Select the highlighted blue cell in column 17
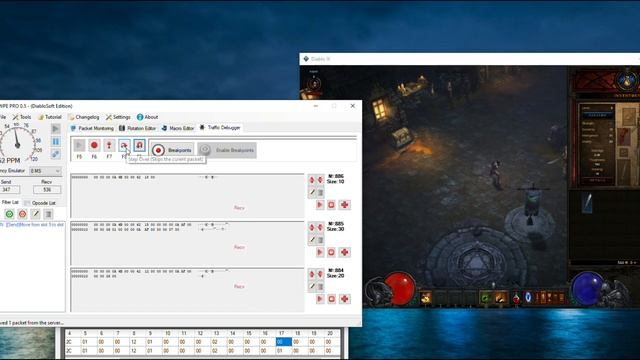 (284, 342)
